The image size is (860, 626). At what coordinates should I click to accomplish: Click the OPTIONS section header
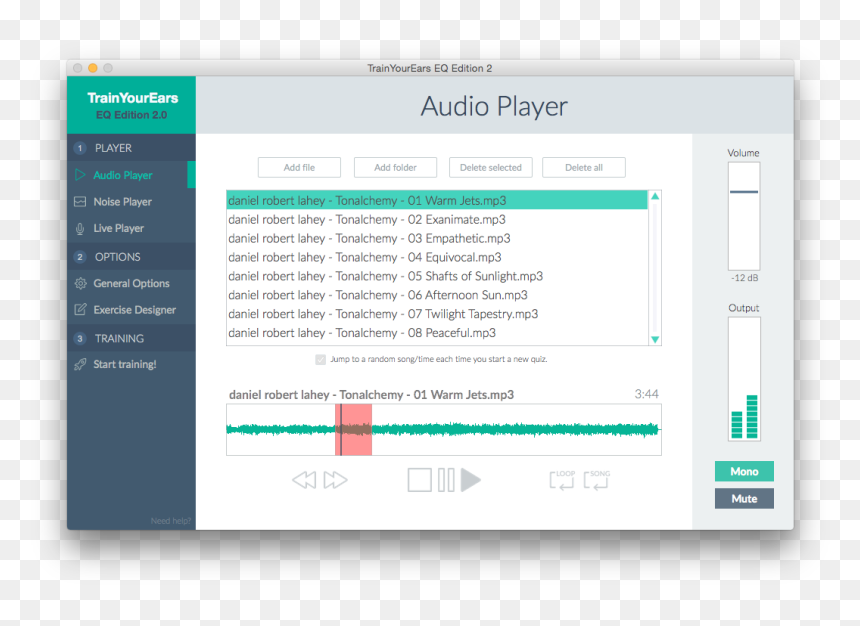[131, 257]
